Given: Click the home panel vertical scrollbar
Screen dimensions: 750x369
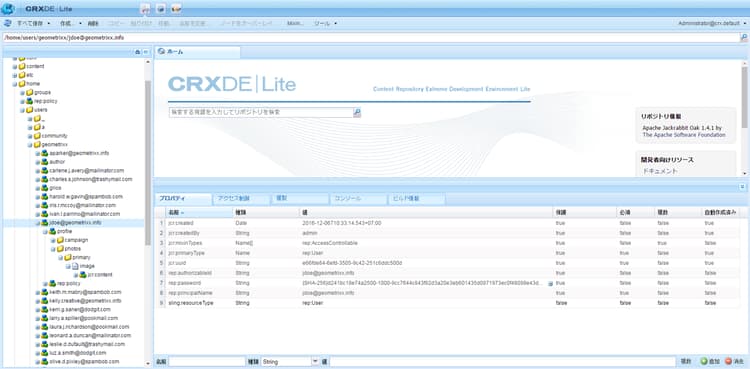Looking at the screenshot, I should (x=744, y=98).
